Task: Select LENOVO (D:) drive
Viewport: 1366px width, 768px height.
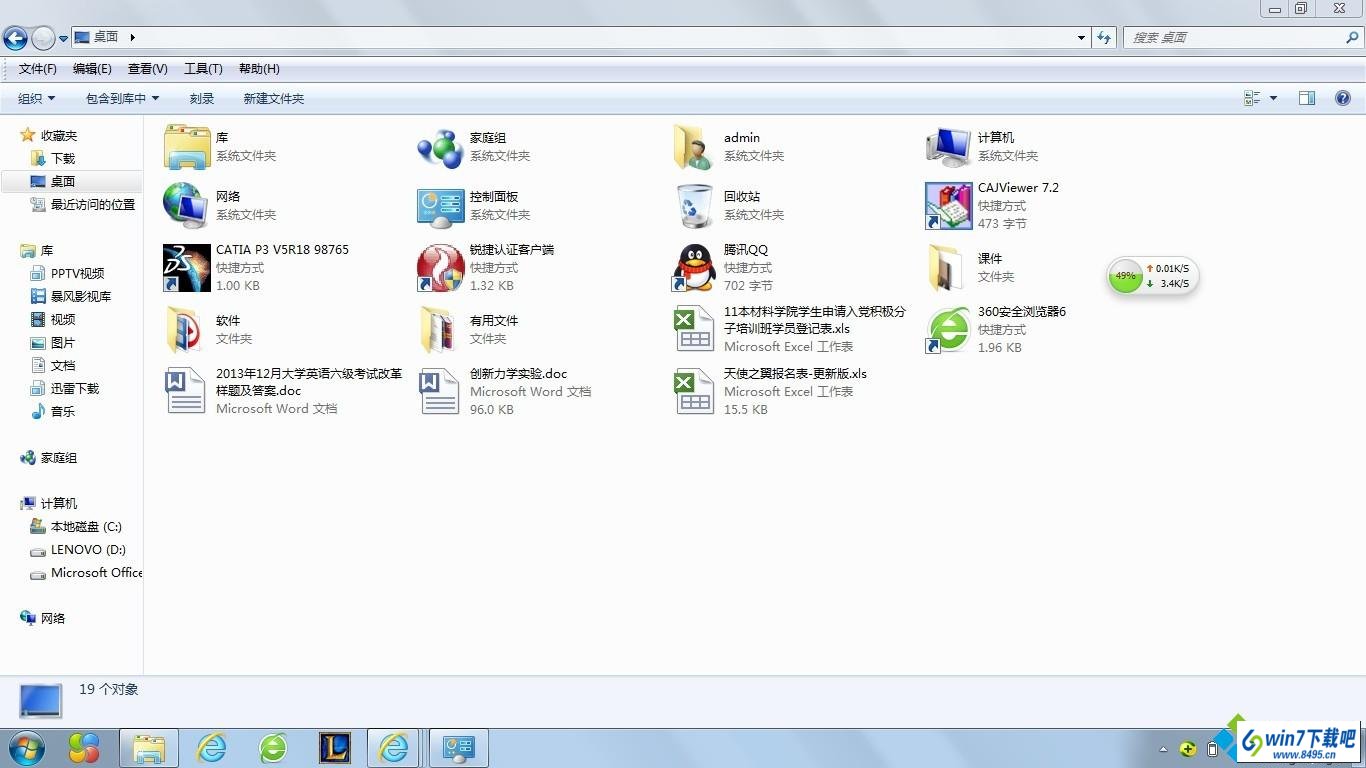Action: coord(88,549)
